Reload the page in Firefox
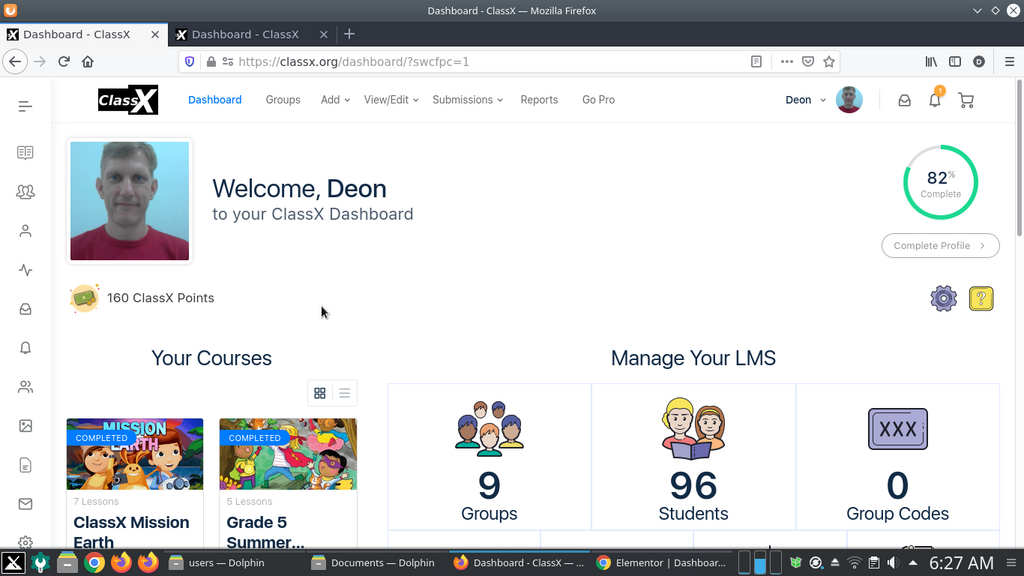 click(63, 61)
